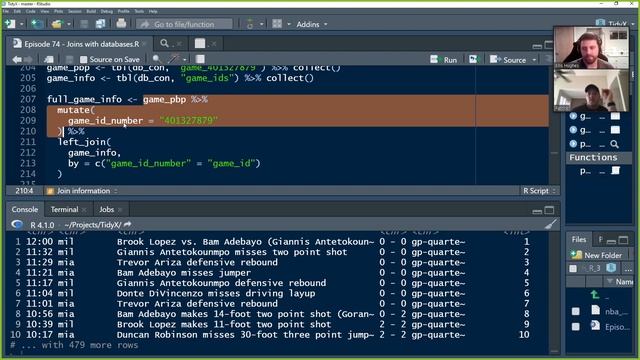Go back to previous source location
This screenshot has width=640, height=360.
point(16,60)
